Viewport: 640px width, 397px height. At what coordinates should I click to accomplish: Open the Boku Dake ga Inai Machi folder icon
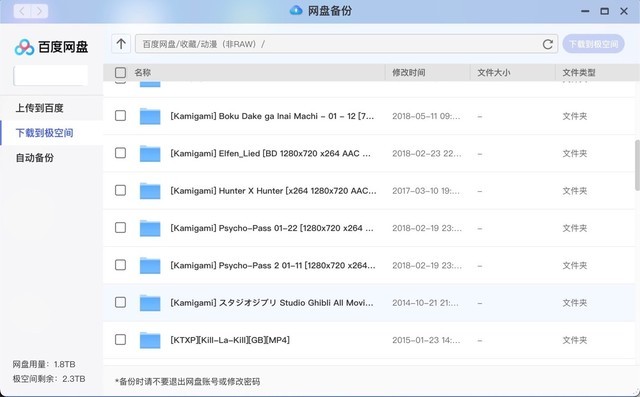[x=150, y=116]
